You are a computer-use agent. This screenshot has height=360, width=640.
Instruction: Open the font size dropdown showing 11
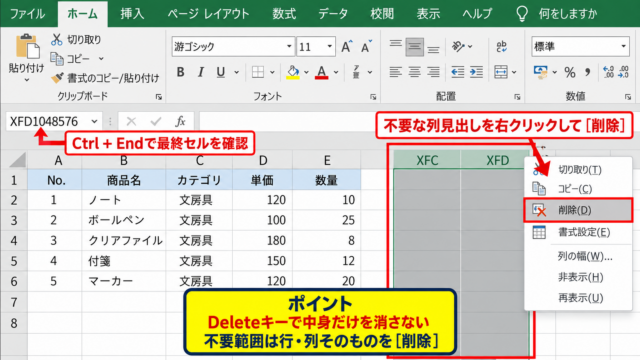coord(329,47)
